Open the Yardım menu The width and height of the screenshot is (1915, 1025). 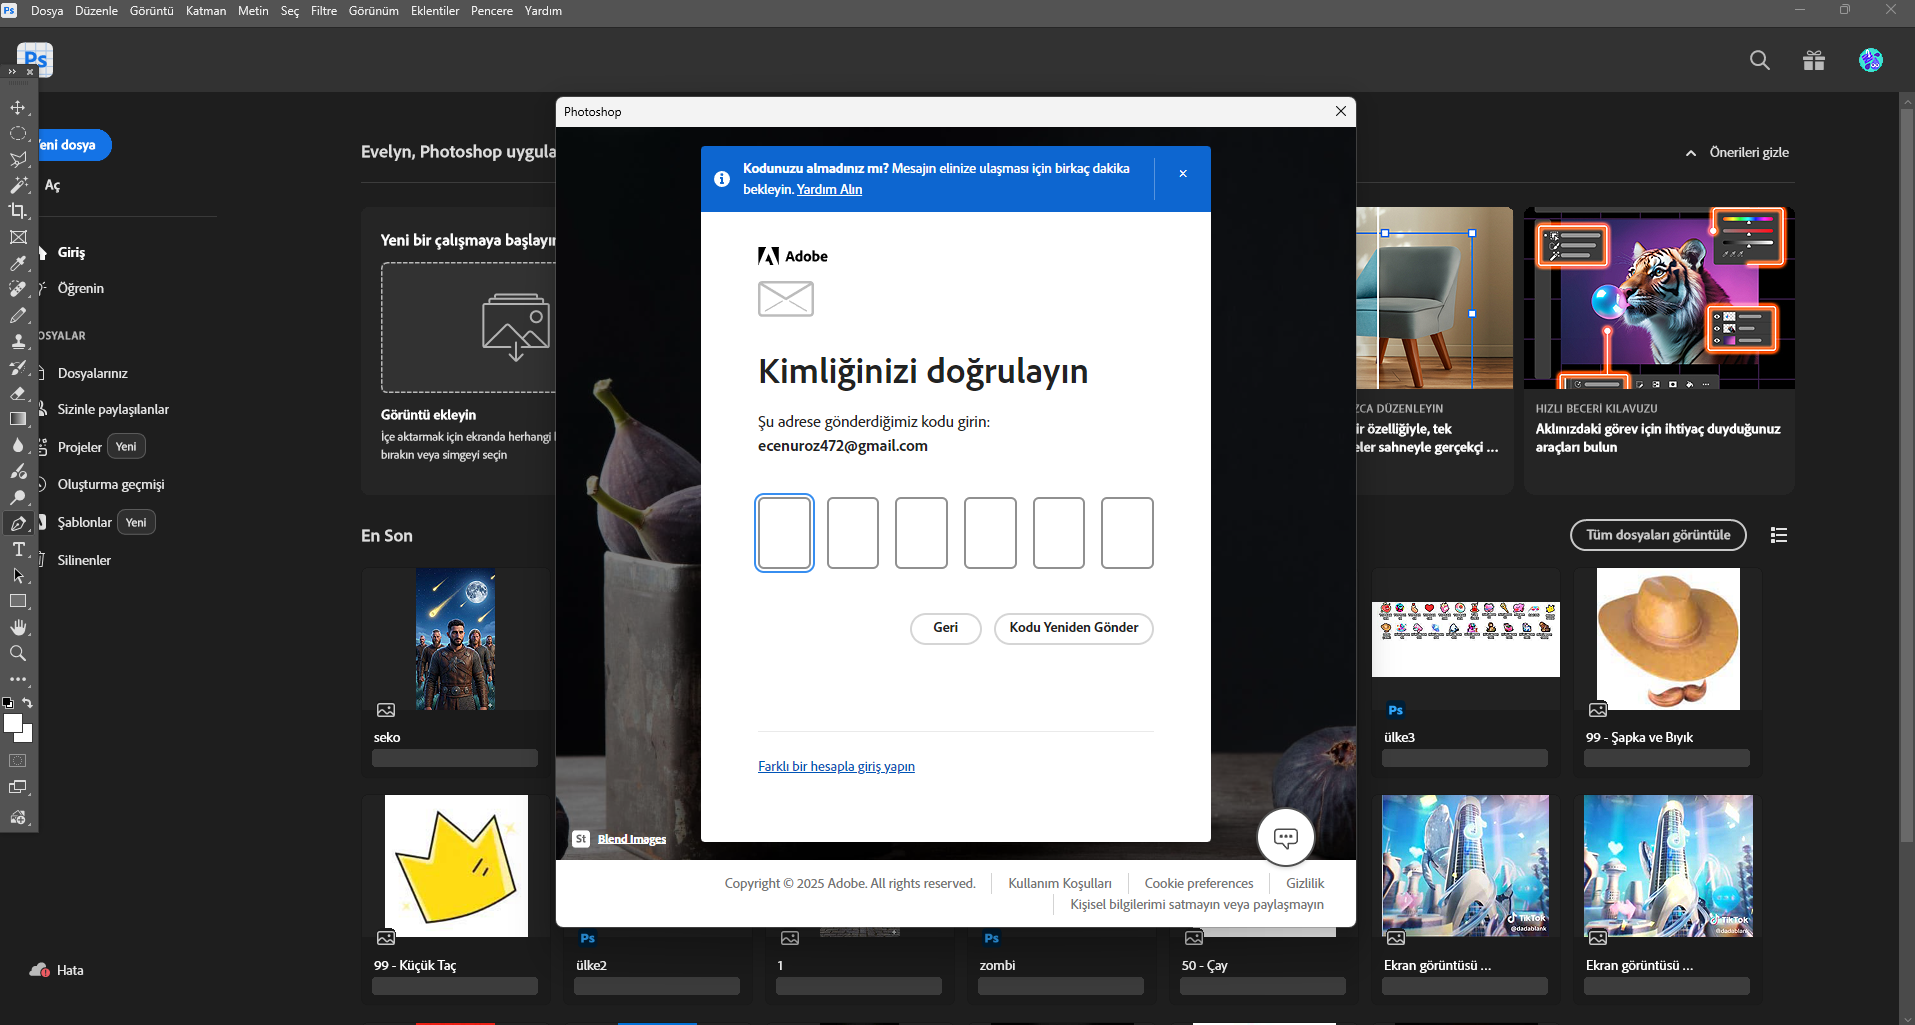543,11
